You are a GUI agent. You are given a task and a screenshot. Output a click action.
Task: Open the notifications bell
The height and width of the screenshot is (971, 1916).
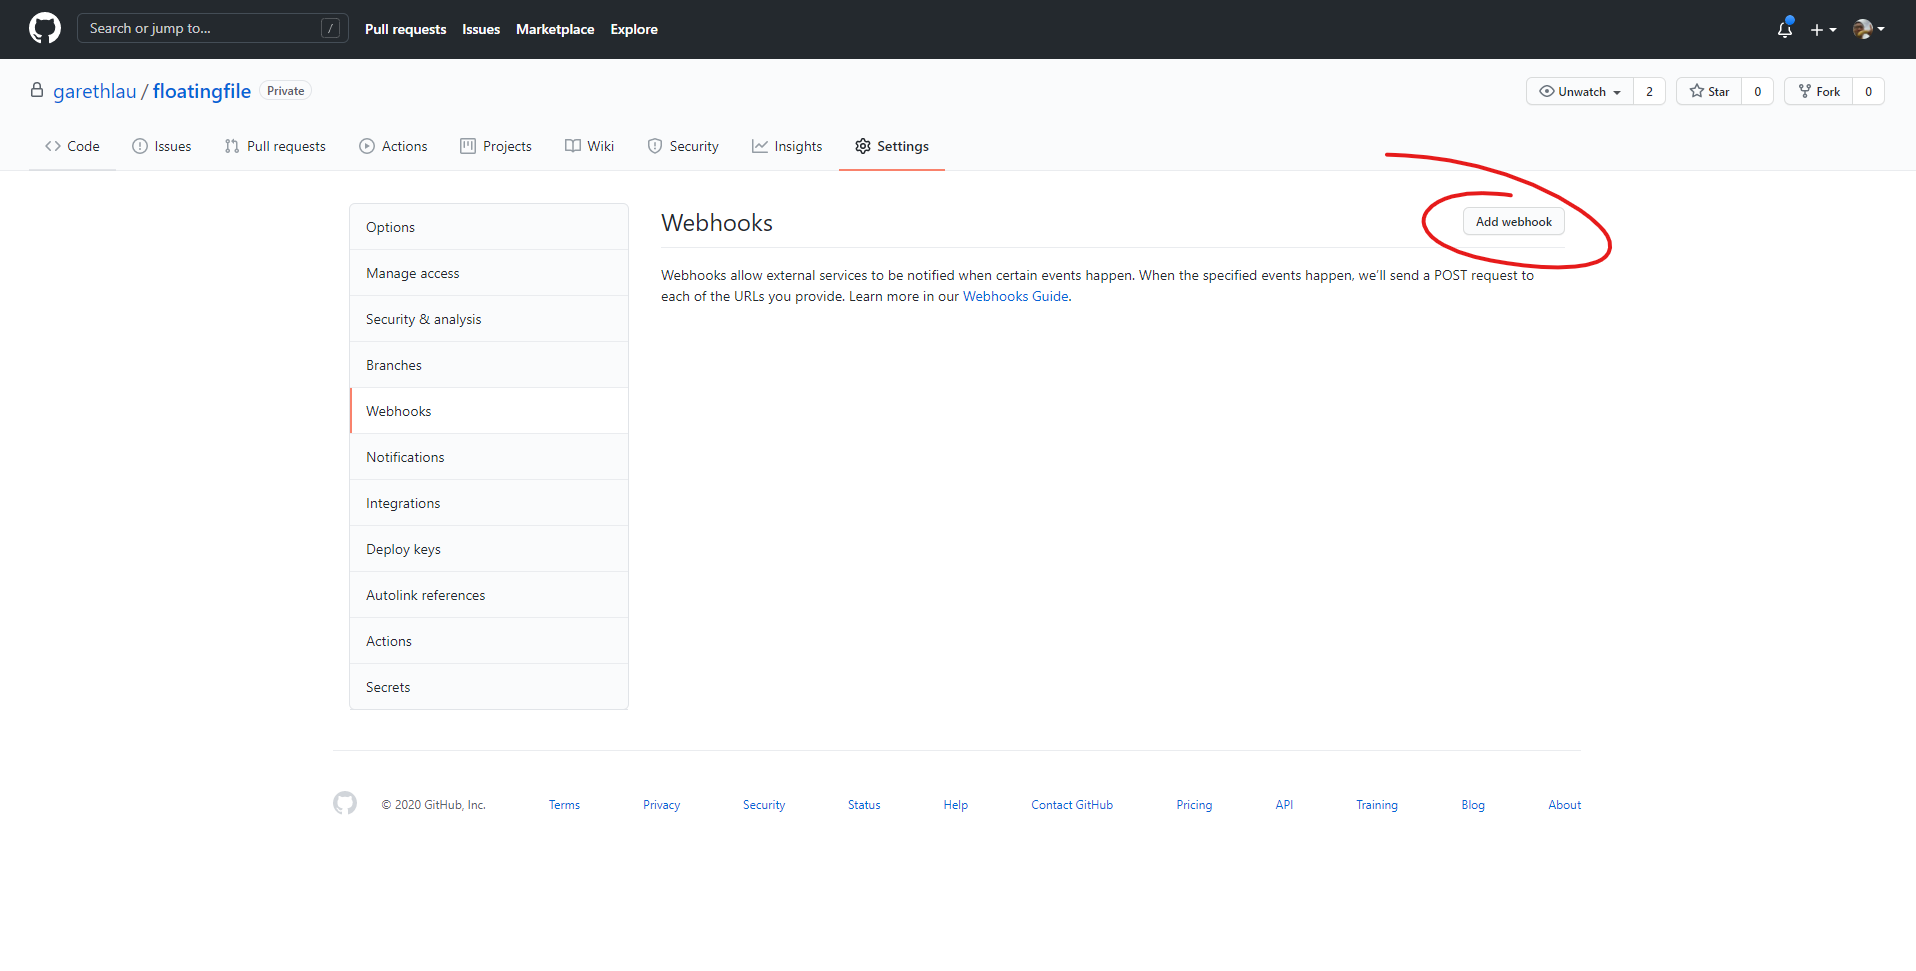point(1784,30)
